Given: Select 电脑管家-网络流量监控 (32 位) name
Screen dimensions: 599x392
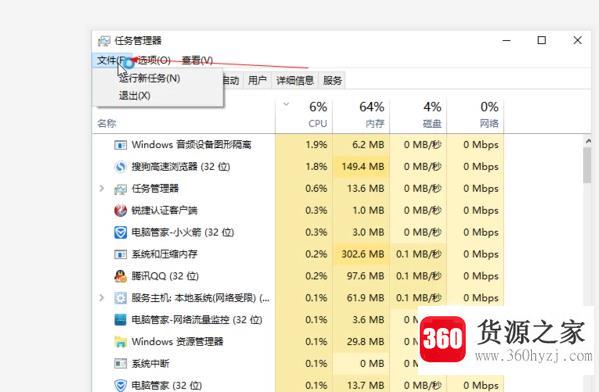Looking at the screenshot, I should tap(197, 319).
